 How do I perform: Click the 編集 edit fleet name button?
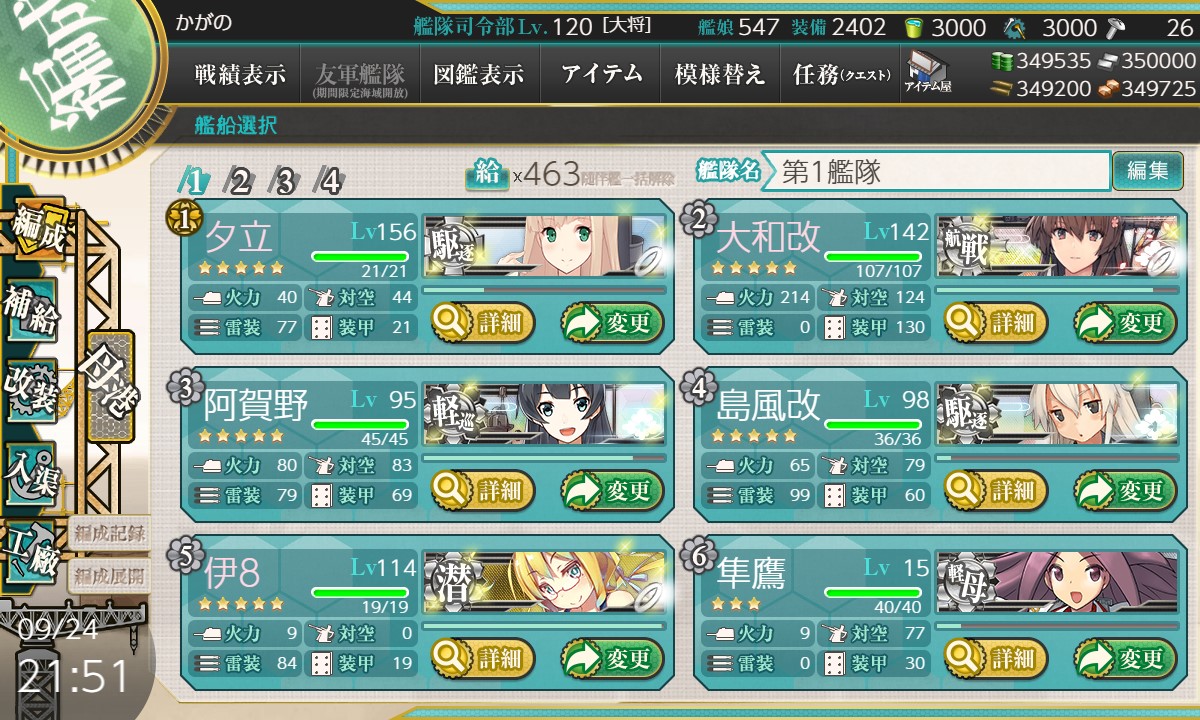pyautogui.click(x=1147, y=171)
